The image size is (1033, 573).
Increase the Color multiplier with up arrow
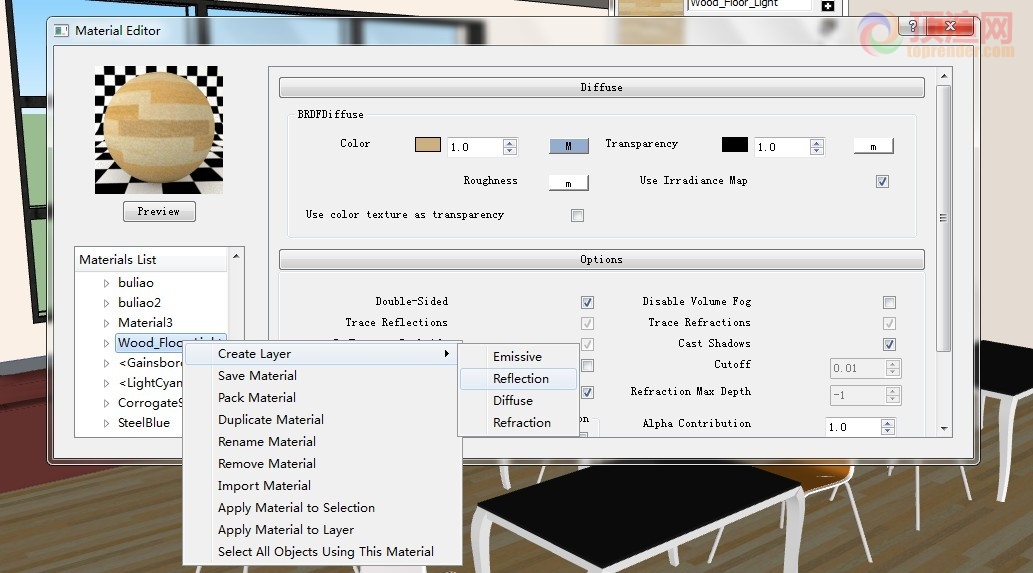click(510, 142)
